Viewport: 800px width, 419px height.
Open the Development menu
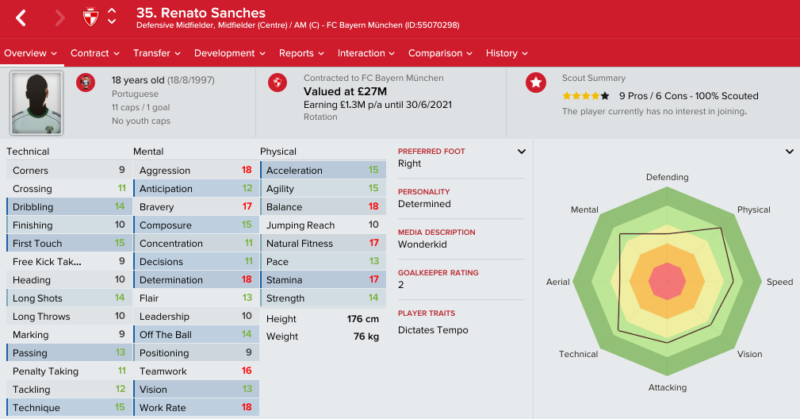tap(230, 53)
